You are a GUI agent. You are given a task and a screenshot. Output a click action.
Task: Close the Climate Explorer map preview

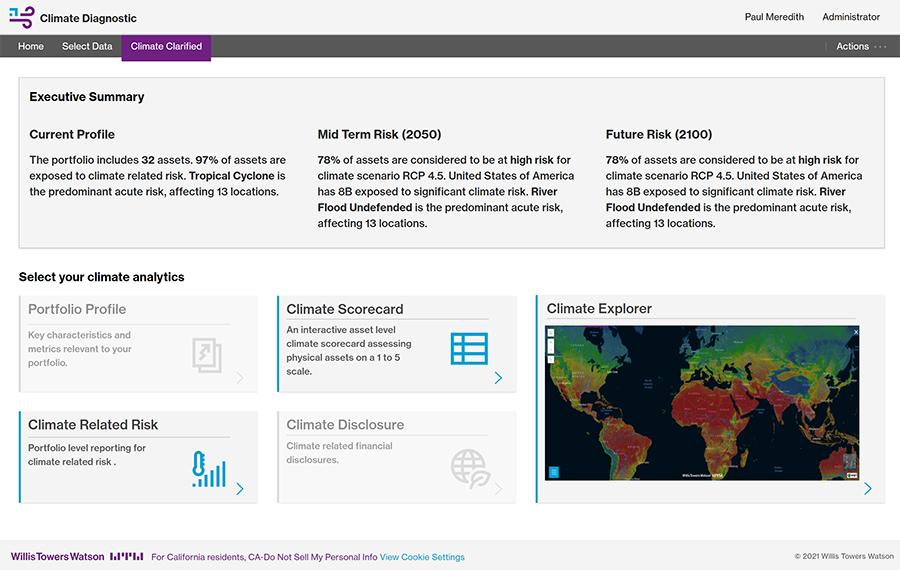pos(855,331)
